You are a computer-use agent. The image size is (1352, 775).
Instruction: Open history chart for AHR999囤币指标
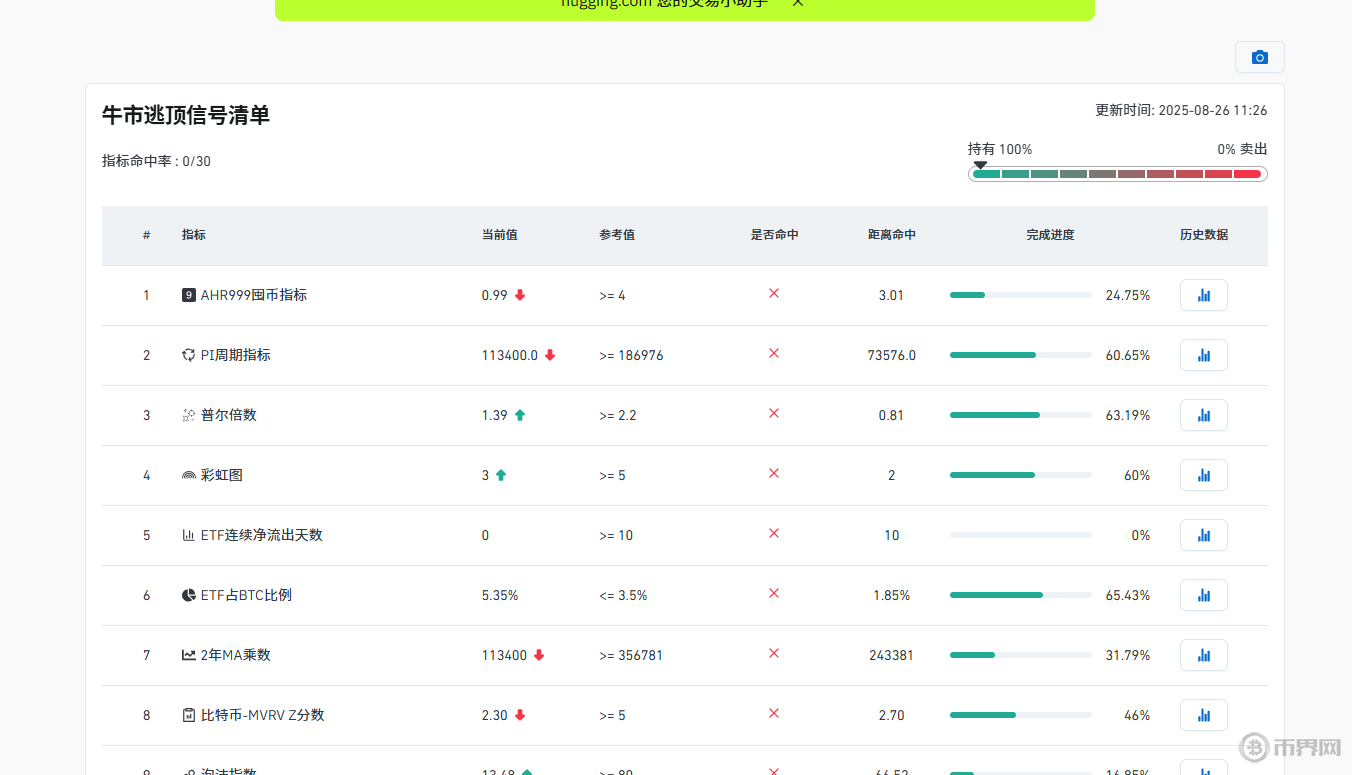[1203, 295]
